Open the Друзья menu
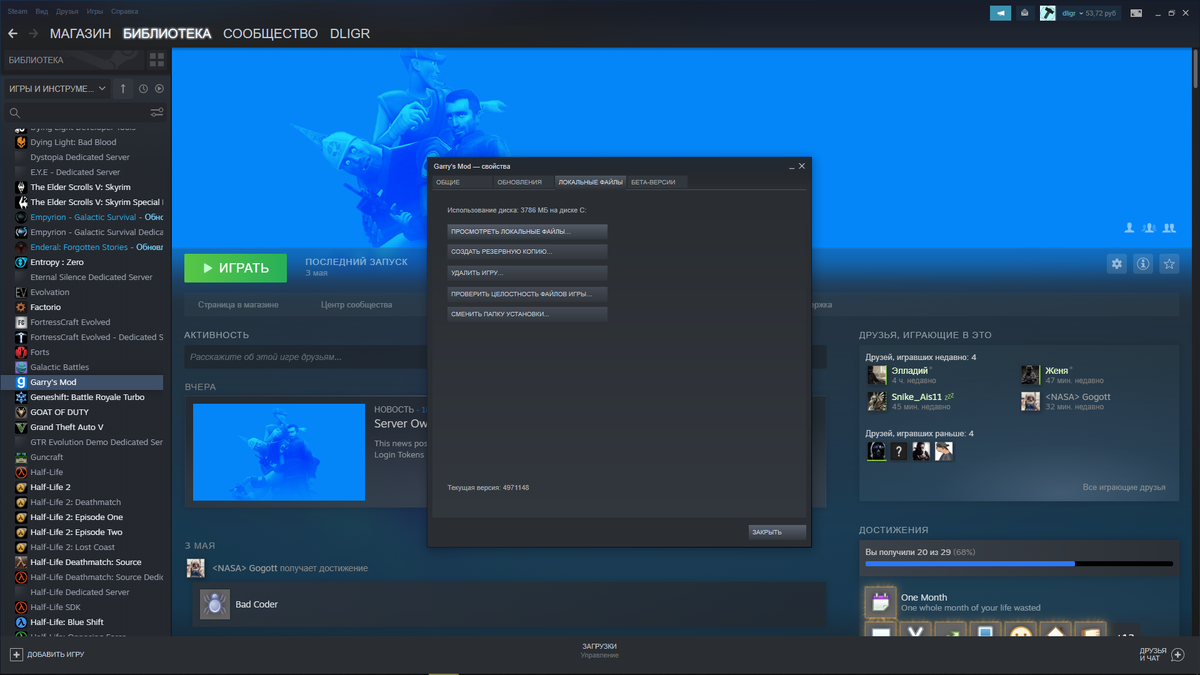Image resolution: width=1200 pixels, height=675 pixels. 67,11
